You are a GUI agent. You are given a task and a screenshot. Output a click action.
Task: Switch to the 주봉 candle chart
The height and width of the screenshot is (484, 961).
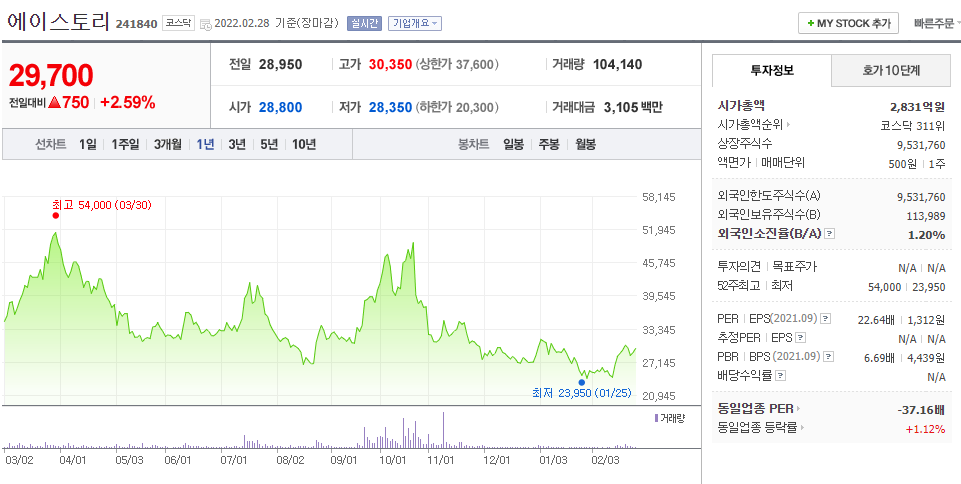[x=549, y=145]
